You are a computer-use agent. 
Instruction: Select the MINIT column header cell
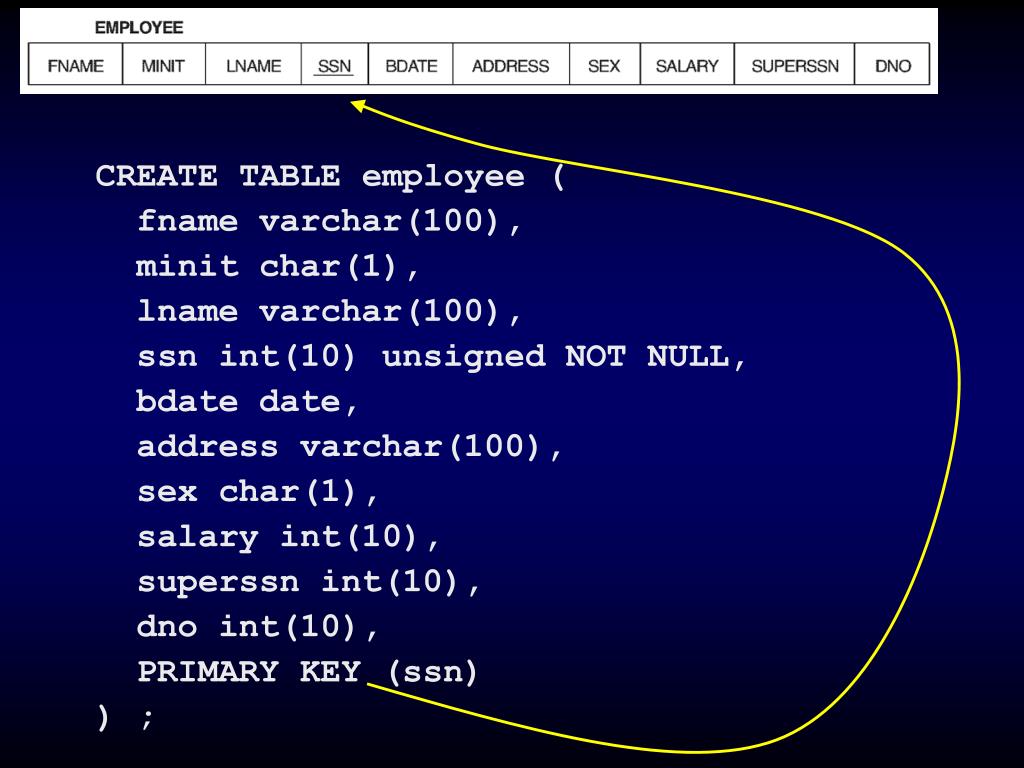coord(164,64)
